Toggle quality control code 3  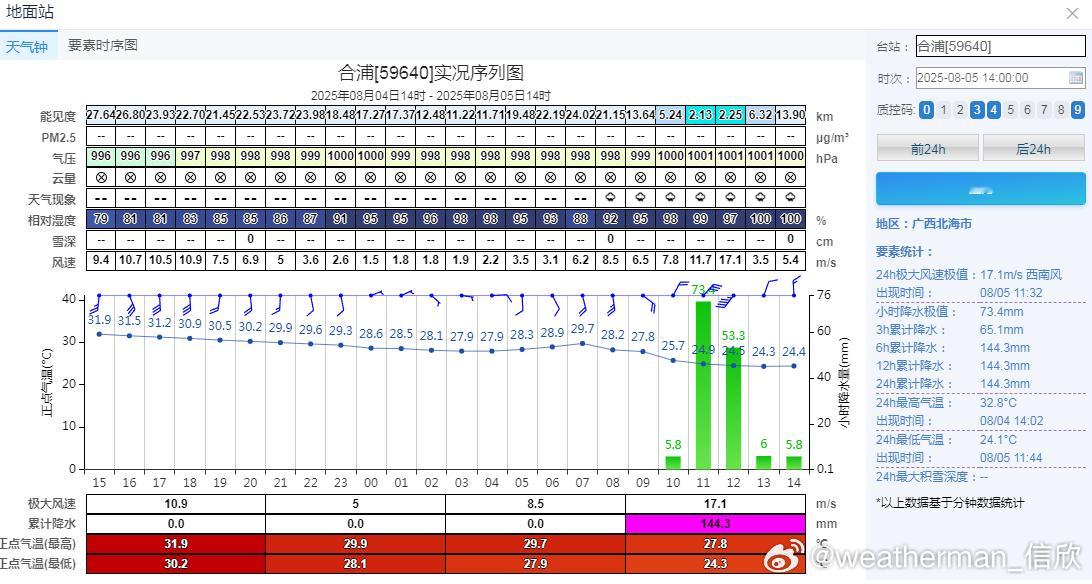977,109
